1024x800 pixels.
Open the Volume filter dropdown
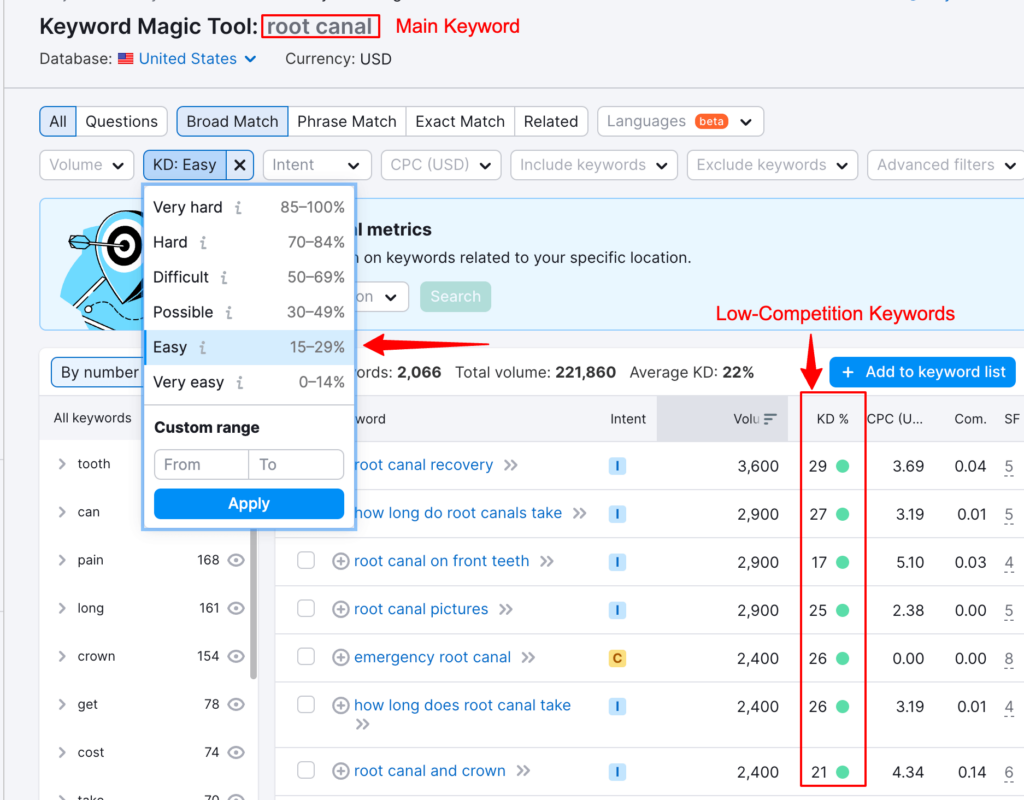[x=87, y=165]
